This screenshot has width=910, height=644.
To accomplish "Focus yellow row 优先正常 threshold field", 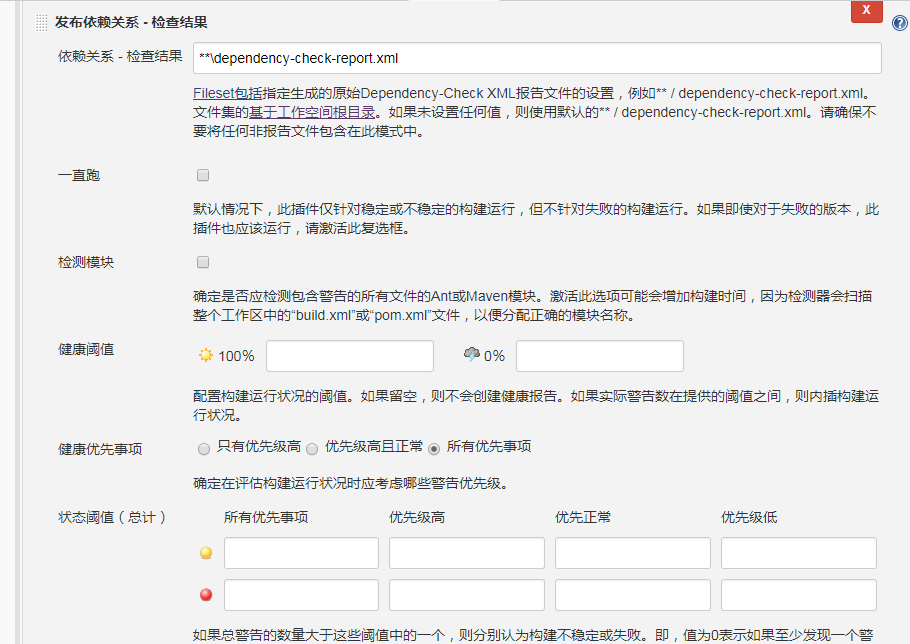I will pos(633,553).
